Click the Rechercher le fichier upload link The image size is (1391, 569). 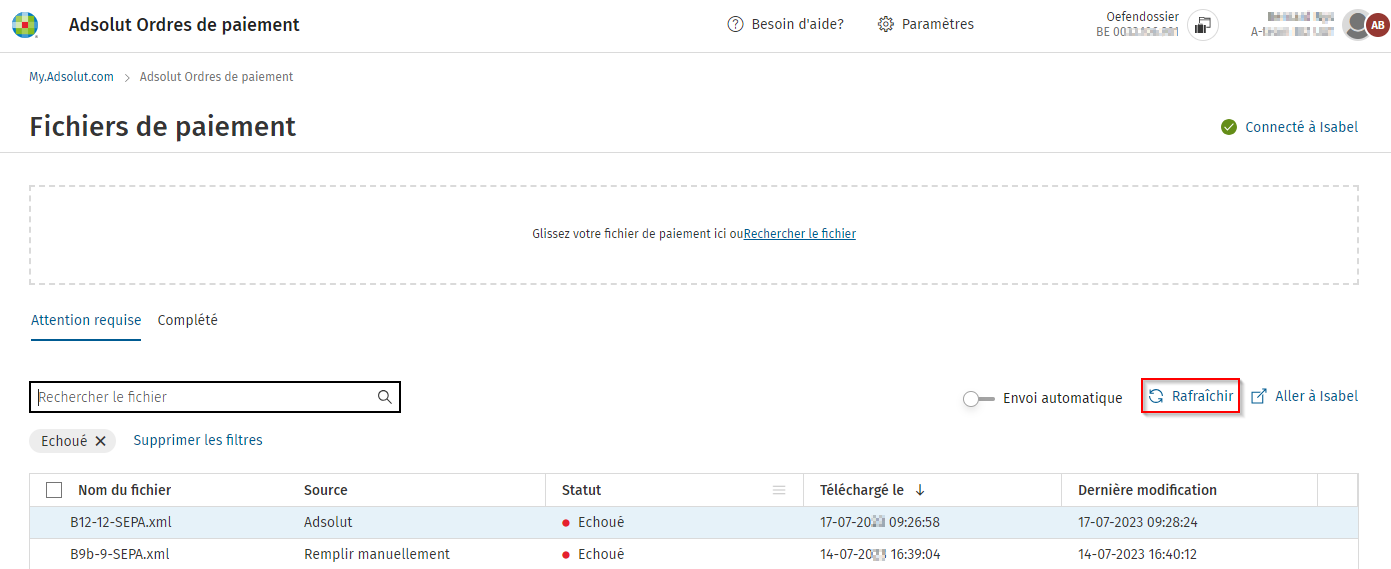(800, 234)
